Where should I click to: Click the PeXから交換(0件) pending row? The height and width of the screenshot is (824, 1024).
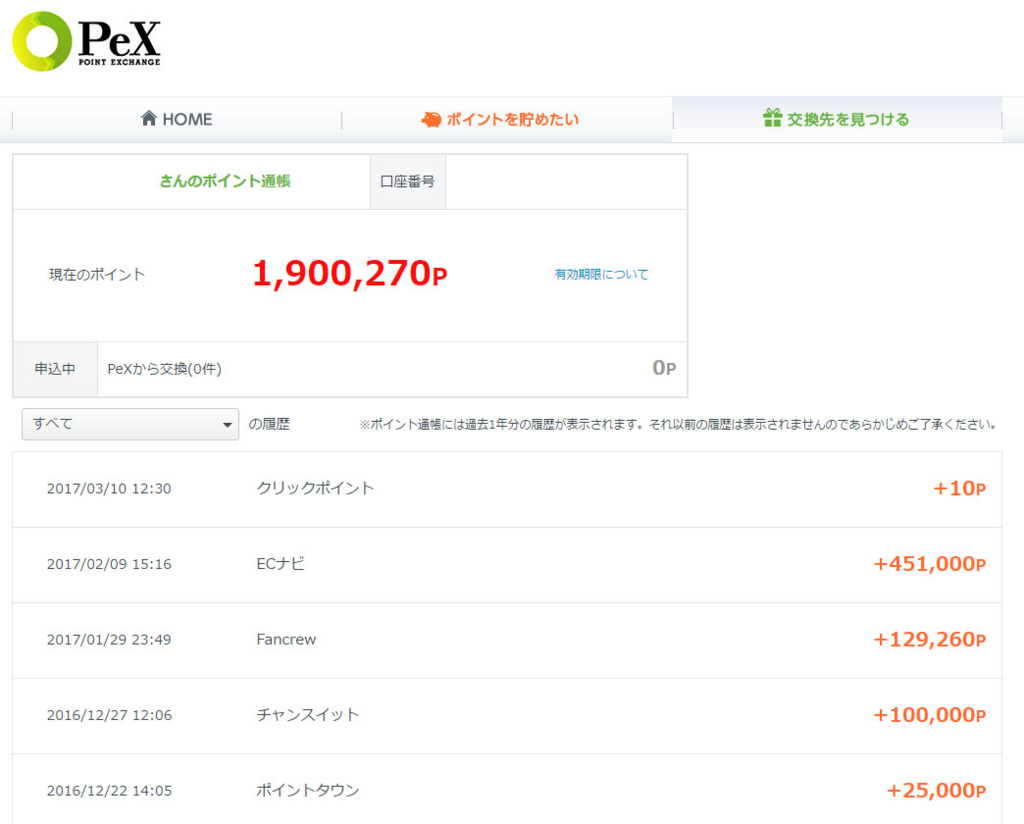coord(165,369)
